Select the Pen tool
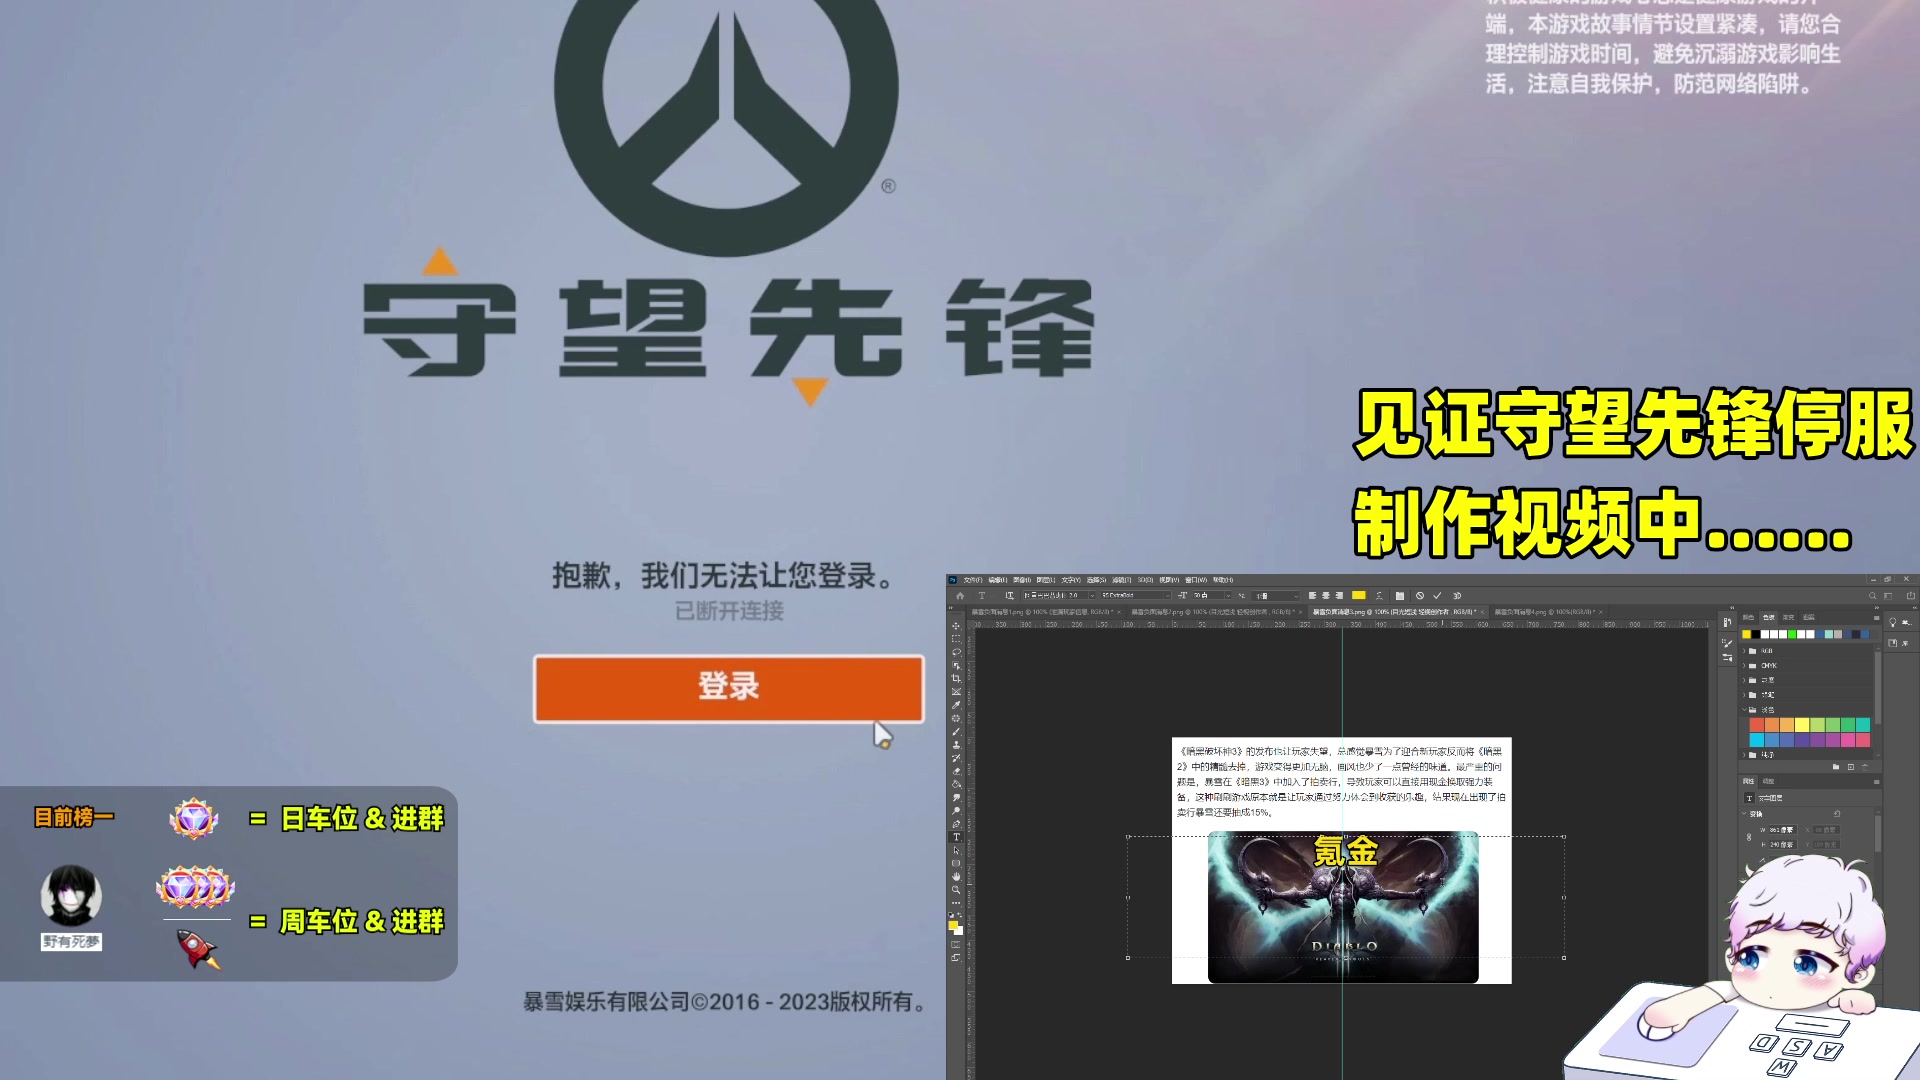1920x1080 pixels. click(956, 824)
